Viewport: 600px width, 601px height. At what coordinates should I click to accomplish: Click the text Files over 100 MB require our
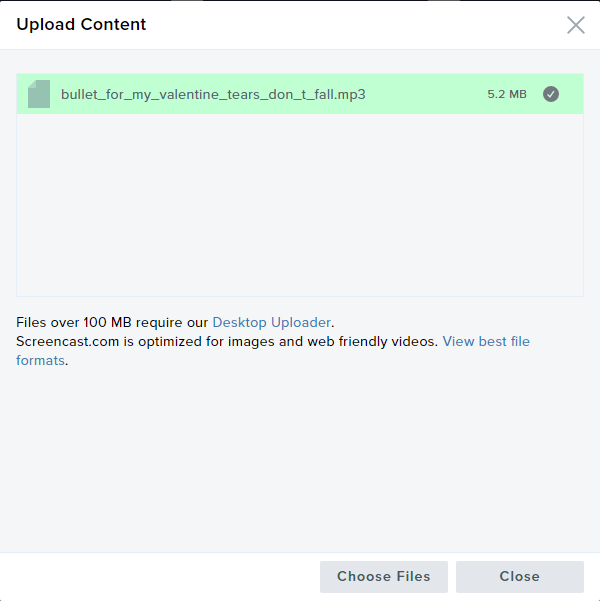click(112, 322)
